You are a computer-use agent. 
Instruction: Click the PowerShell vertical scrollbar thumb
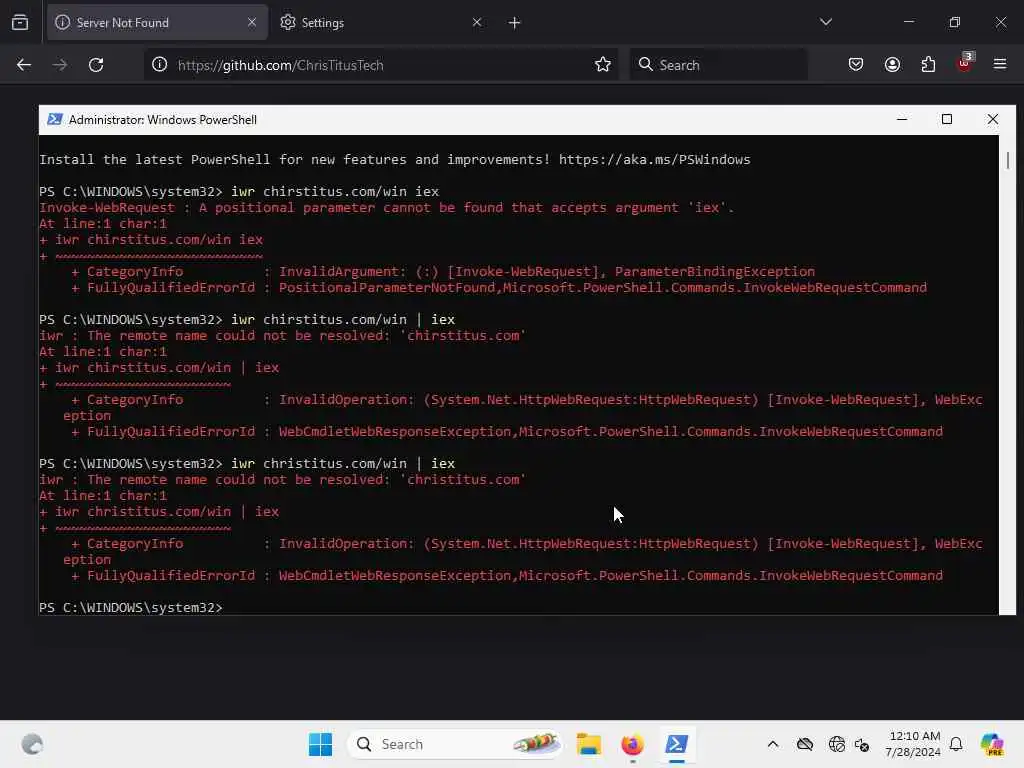(1008, 160)
